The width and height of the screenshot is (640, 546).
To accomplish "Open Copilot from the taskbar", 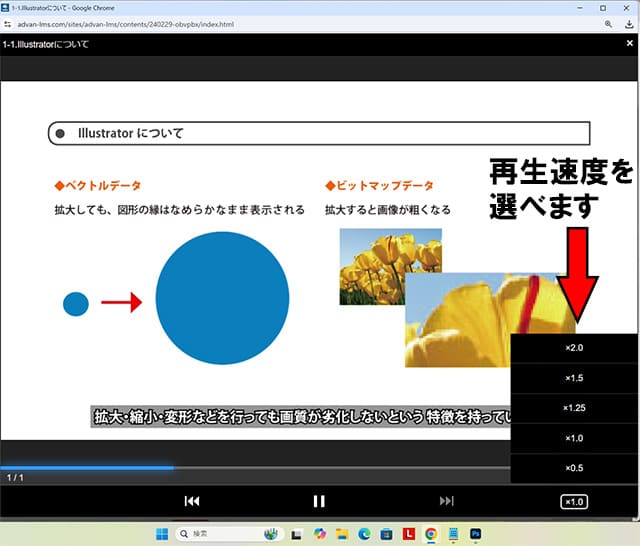I will (320, 534).
